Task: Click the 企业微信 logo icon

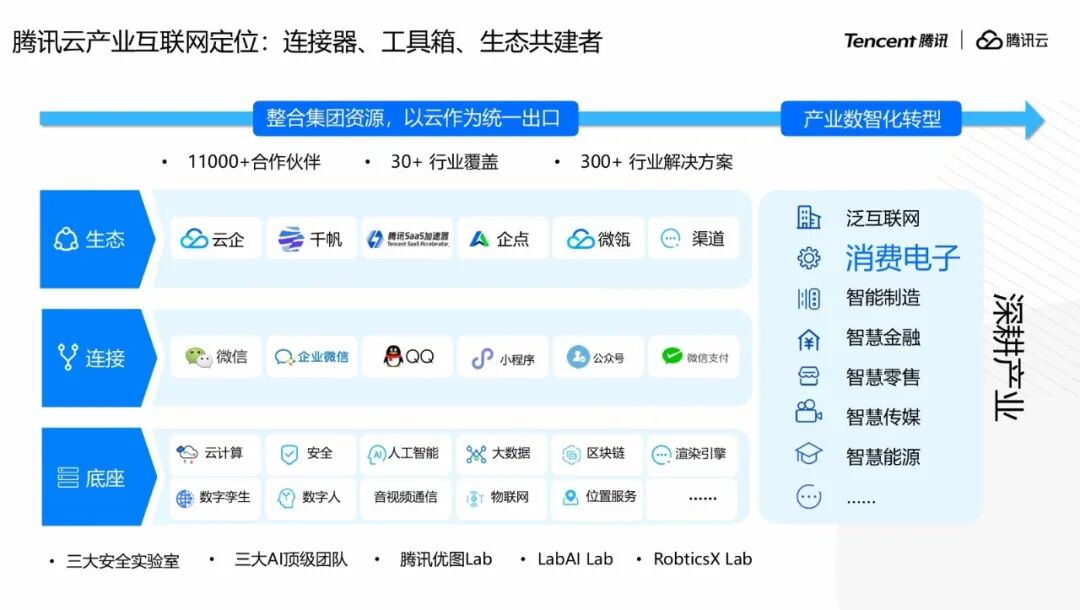Action: [284, 357]
